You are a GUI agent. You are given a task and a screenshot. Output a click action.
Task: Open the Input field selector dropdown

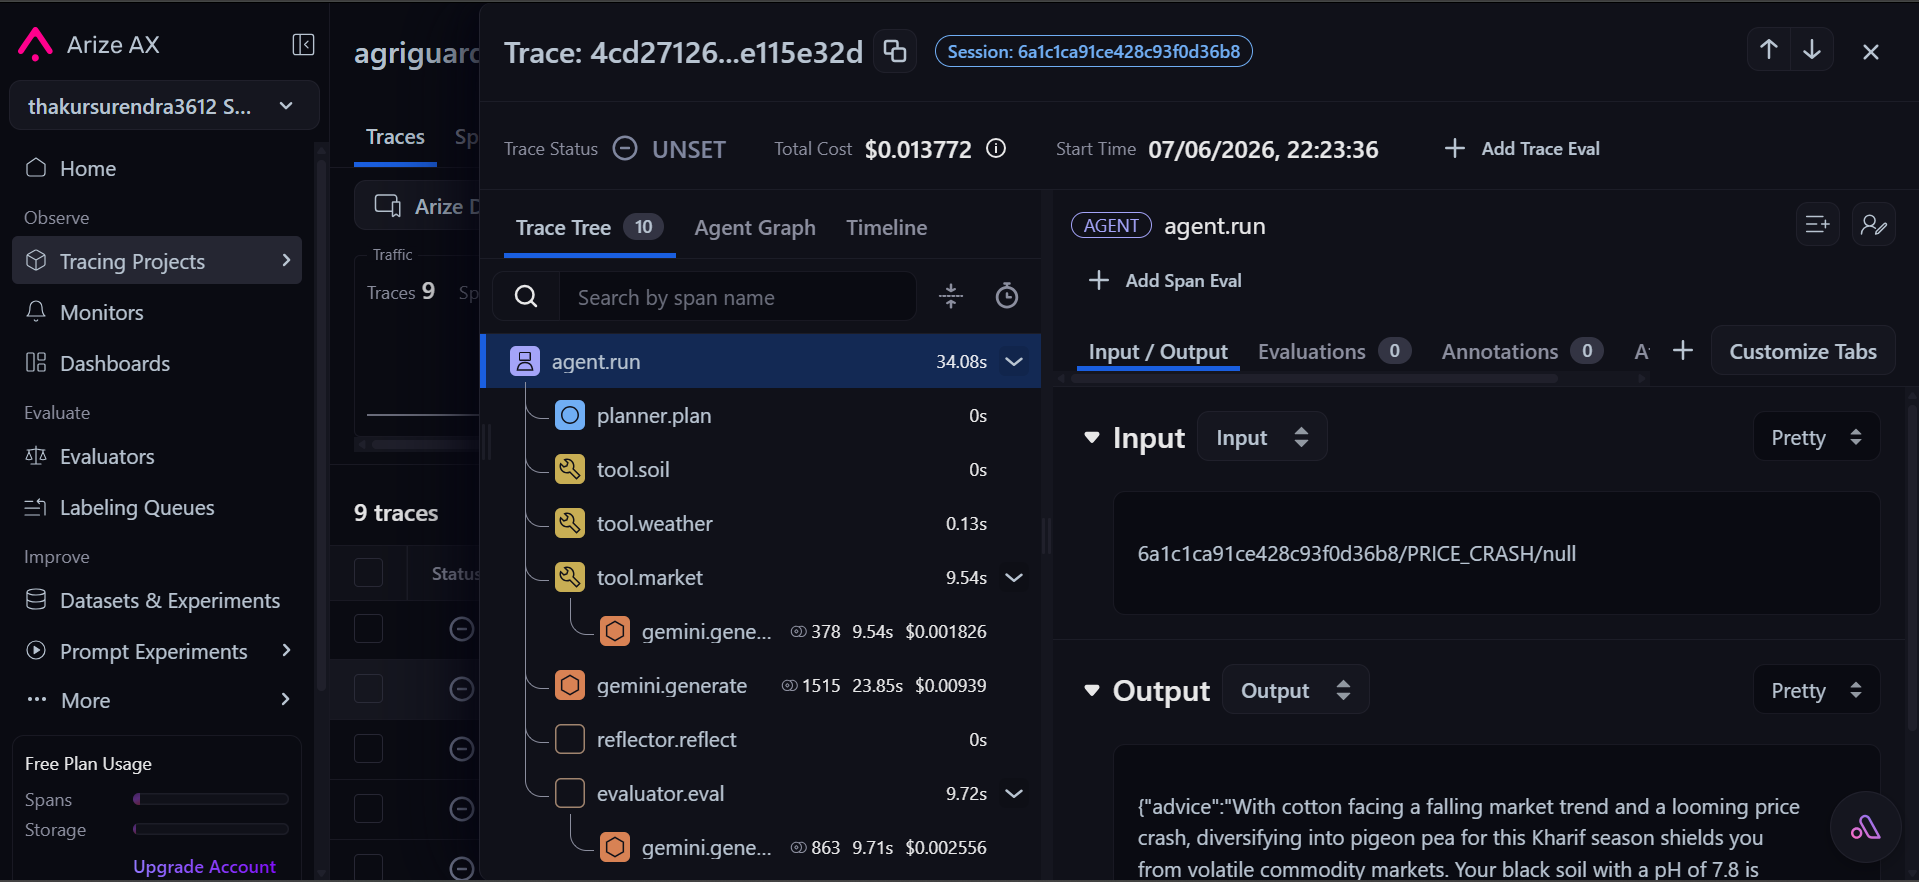[1262, 437]
